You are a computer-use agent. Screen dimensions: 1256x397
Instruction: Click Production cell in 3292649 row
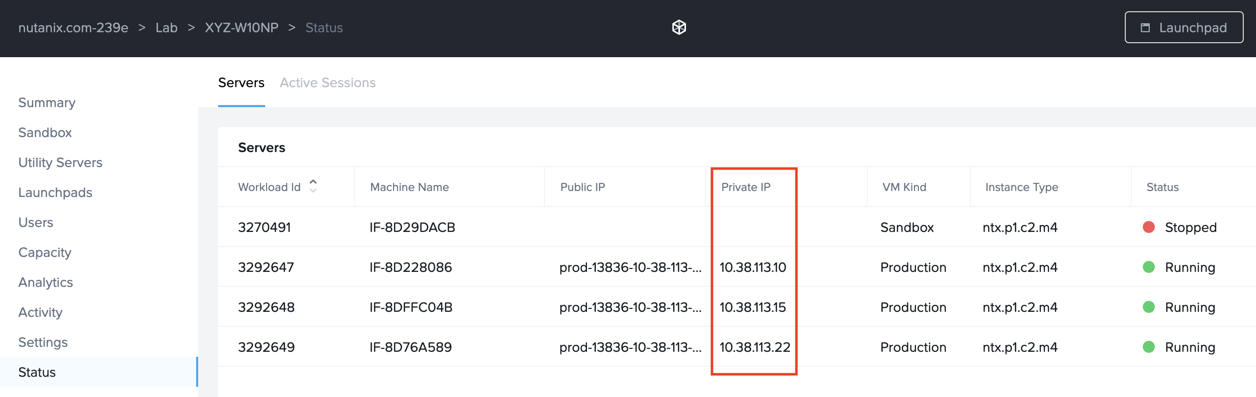(913, 347)
